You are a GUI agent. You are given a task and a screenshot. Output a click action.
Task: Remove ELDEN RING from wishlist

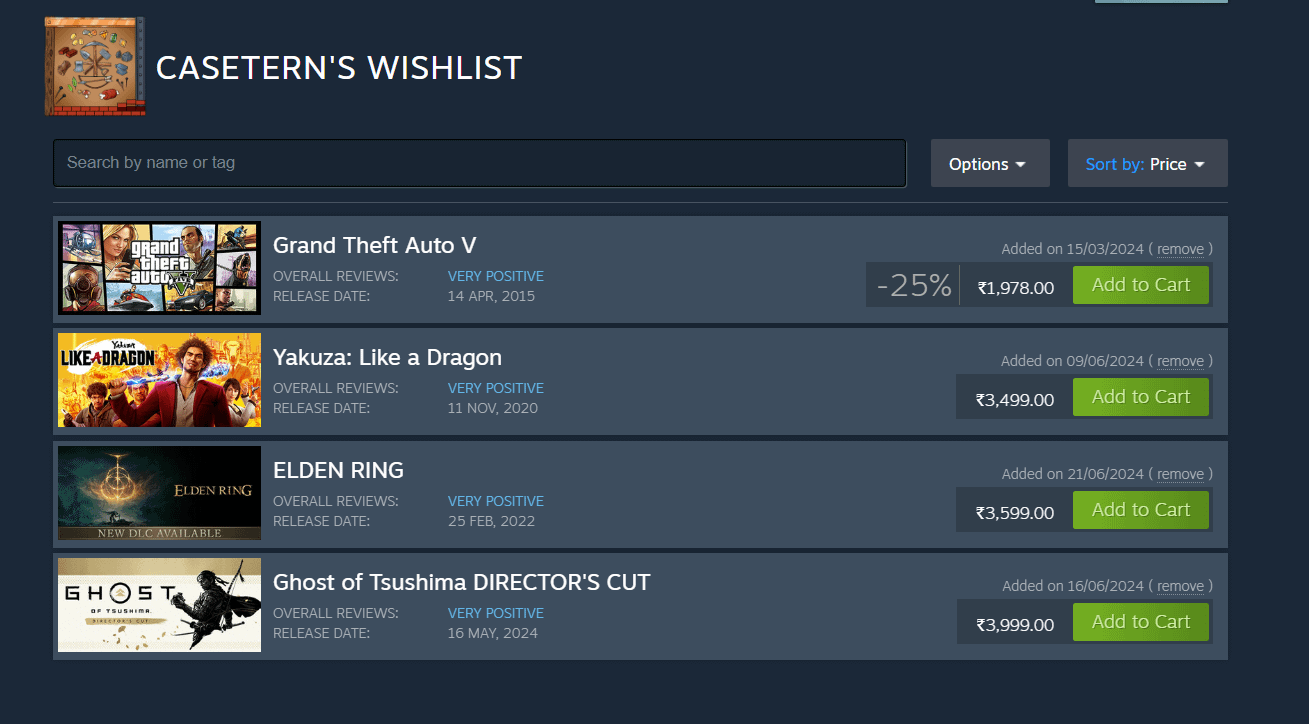(x=1180, y=474)
